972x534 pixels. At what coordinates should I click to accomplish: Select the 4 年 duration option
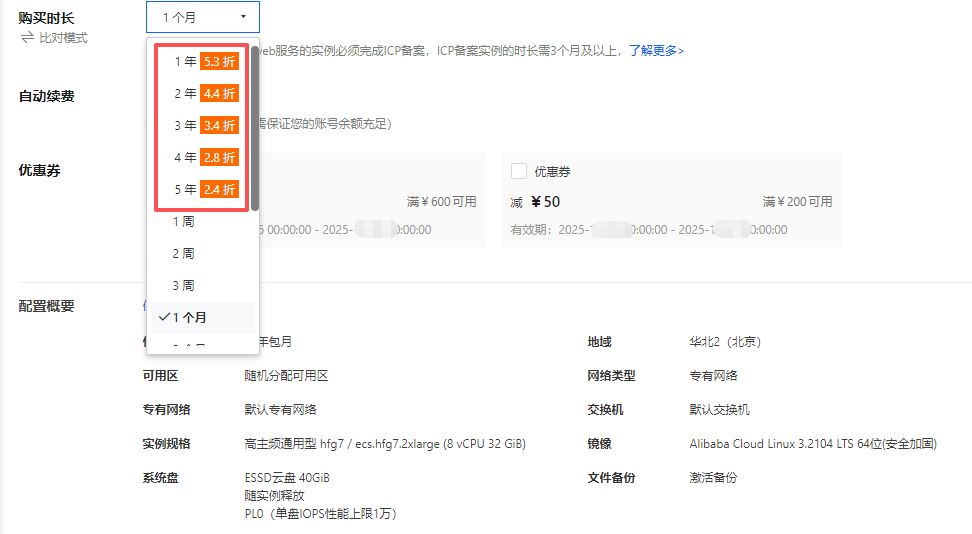coord(184,158)
